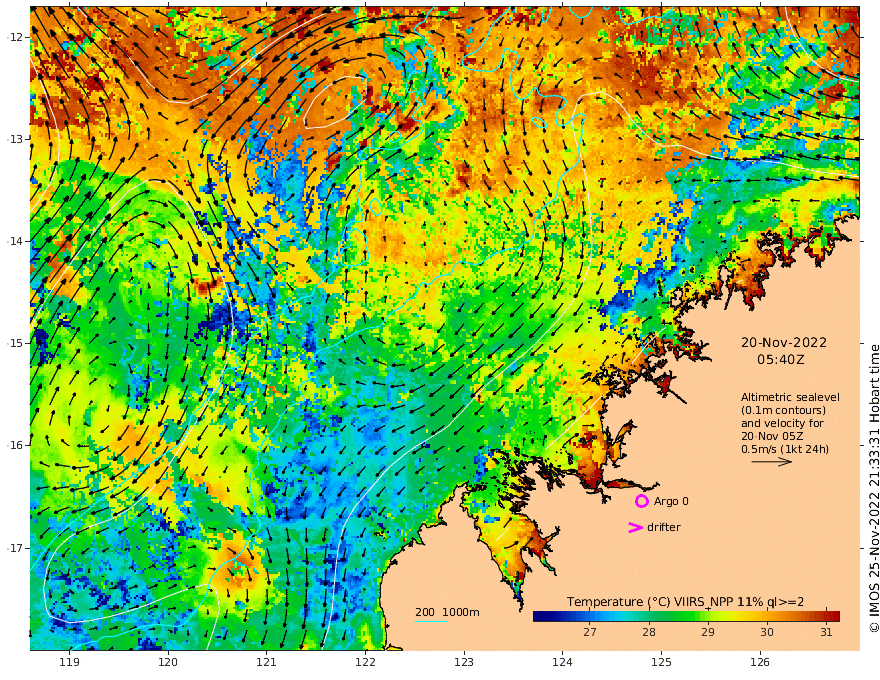Viewport: 880px width, 680px height.
Task: Click the 'Argo 0' legend label
Action: pos(671,501)
